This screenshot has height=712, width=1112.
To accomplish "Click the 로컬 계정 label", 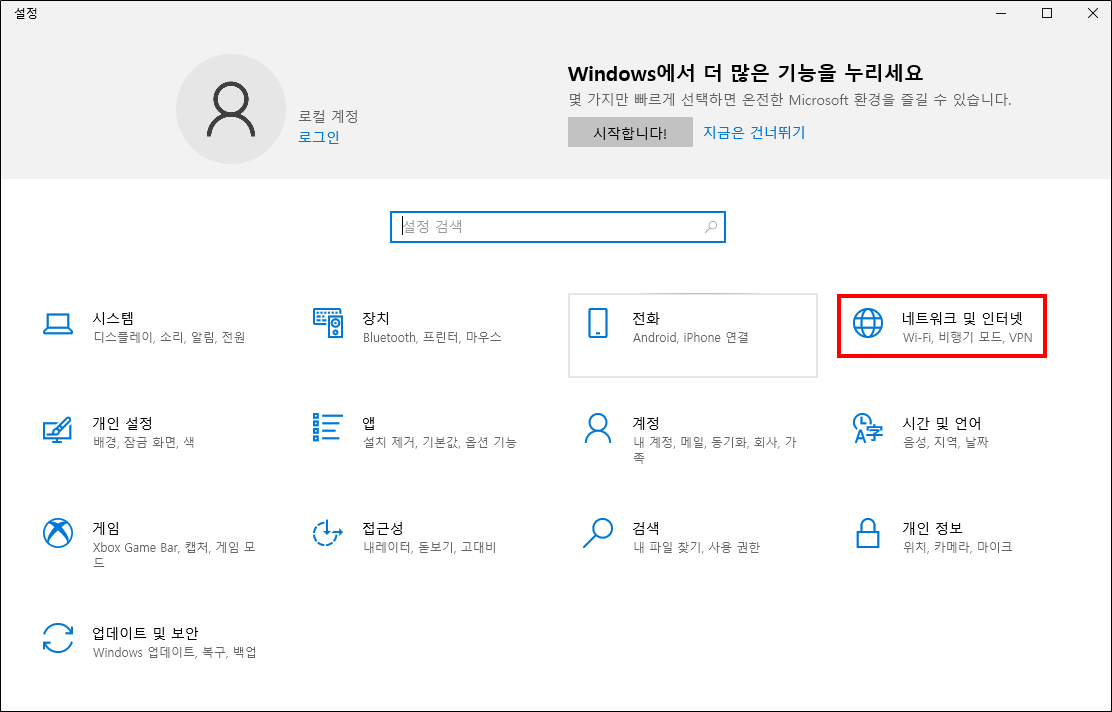I will [x=328, y=116].
